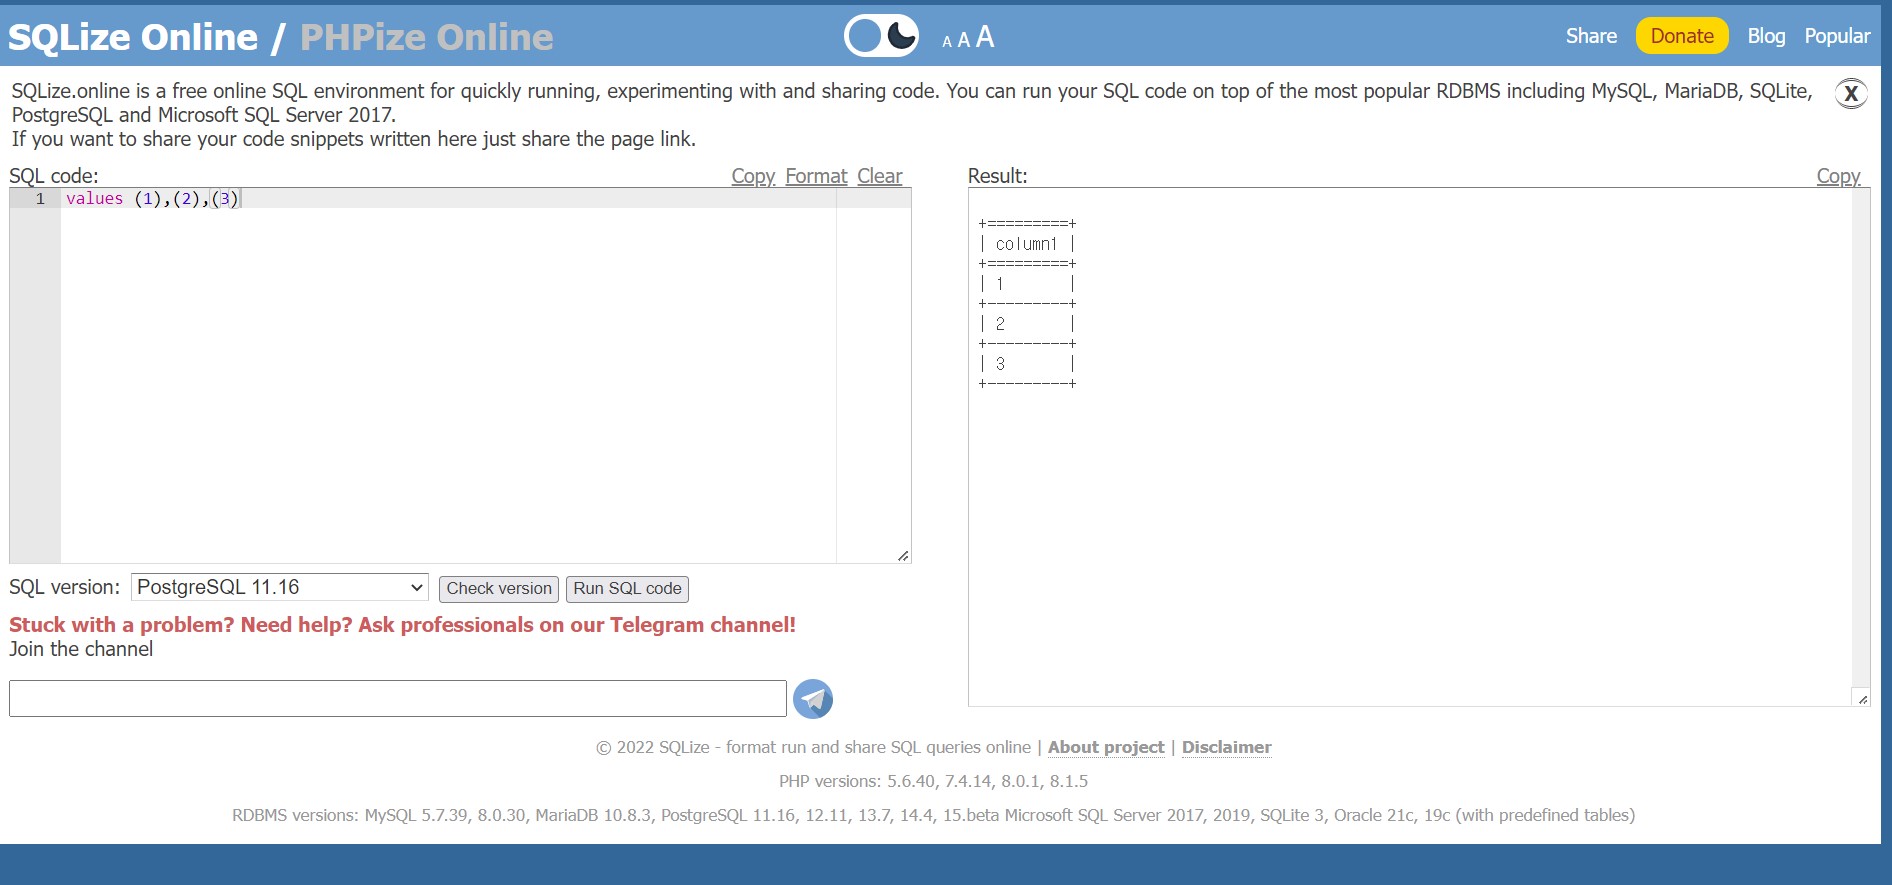Run the SQL code
Screen dimensions: 1892x885
627,589
